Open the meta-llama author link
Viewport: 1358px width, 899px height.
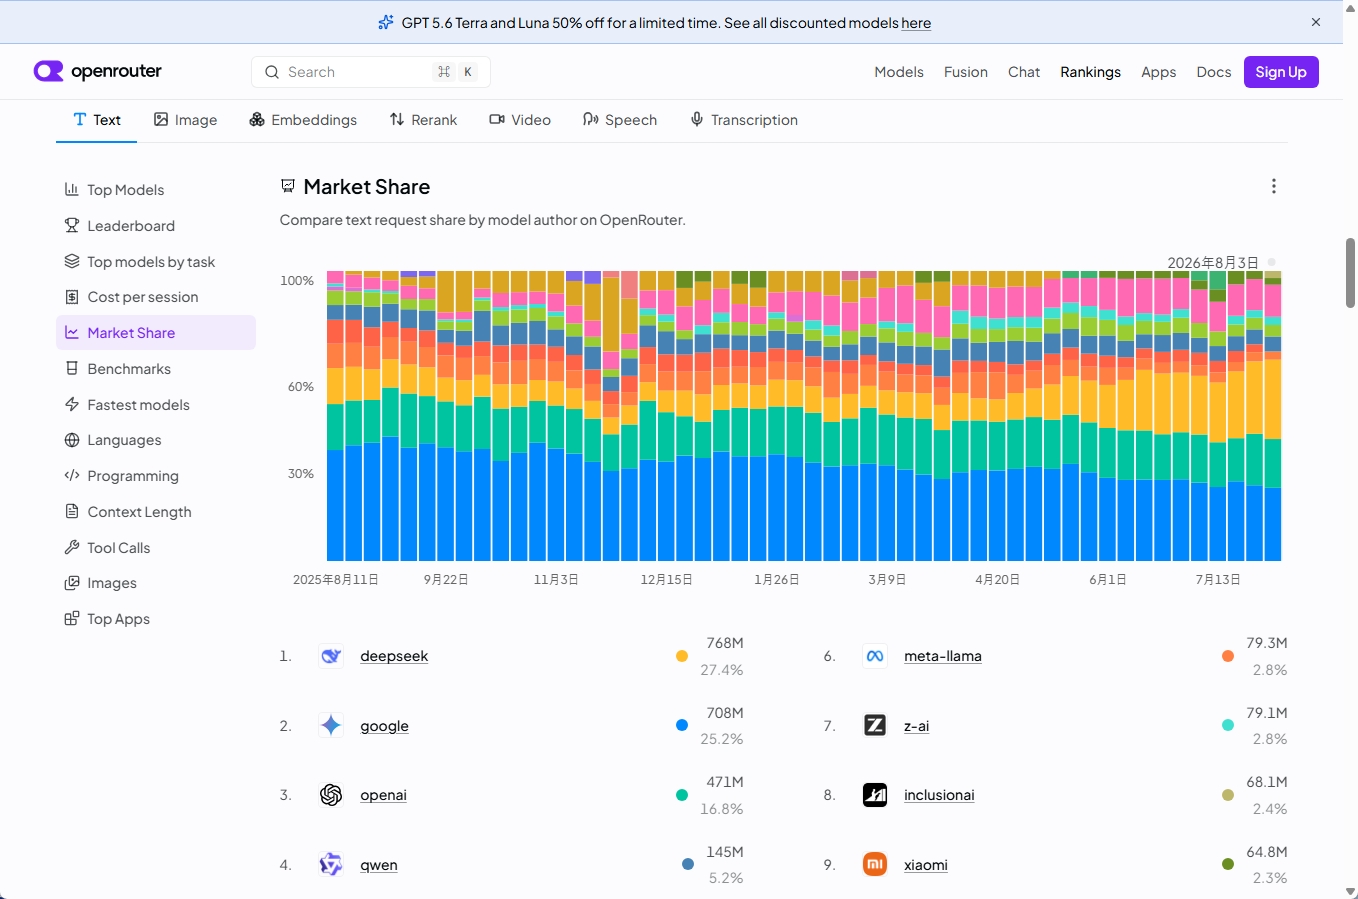click(943, 656)
